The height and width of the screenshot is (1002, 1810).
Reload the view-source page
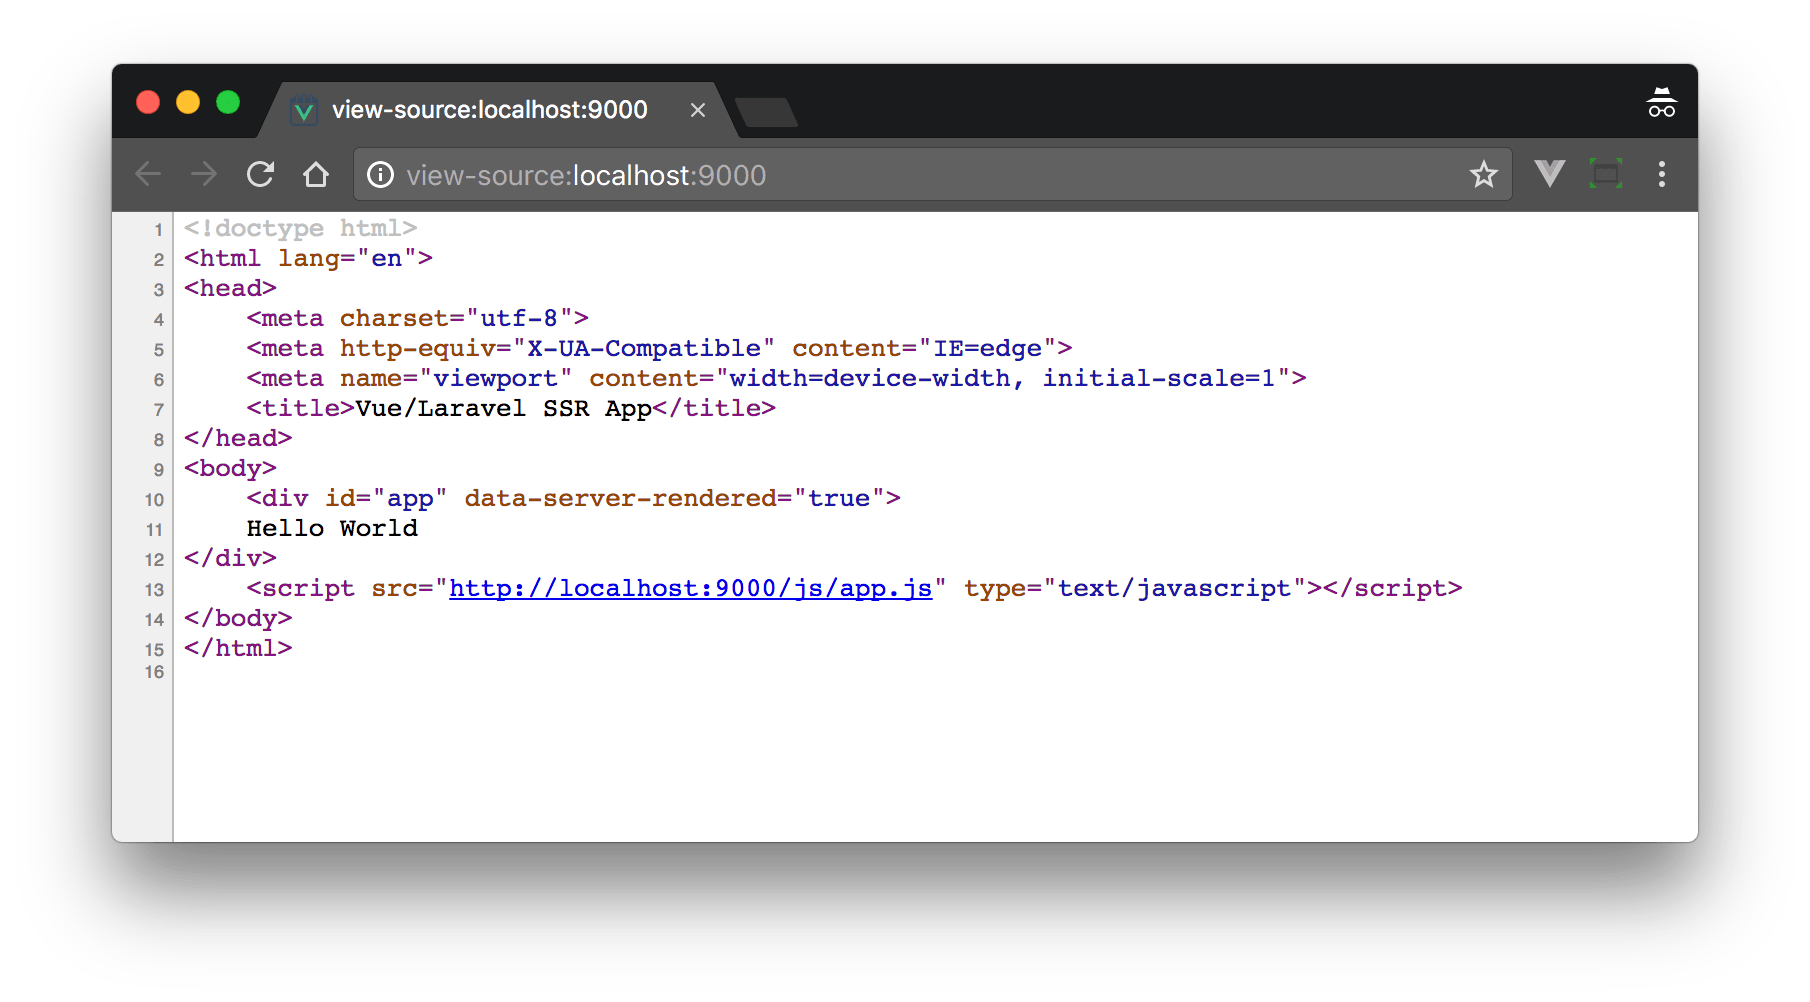(x=259, y=174)
